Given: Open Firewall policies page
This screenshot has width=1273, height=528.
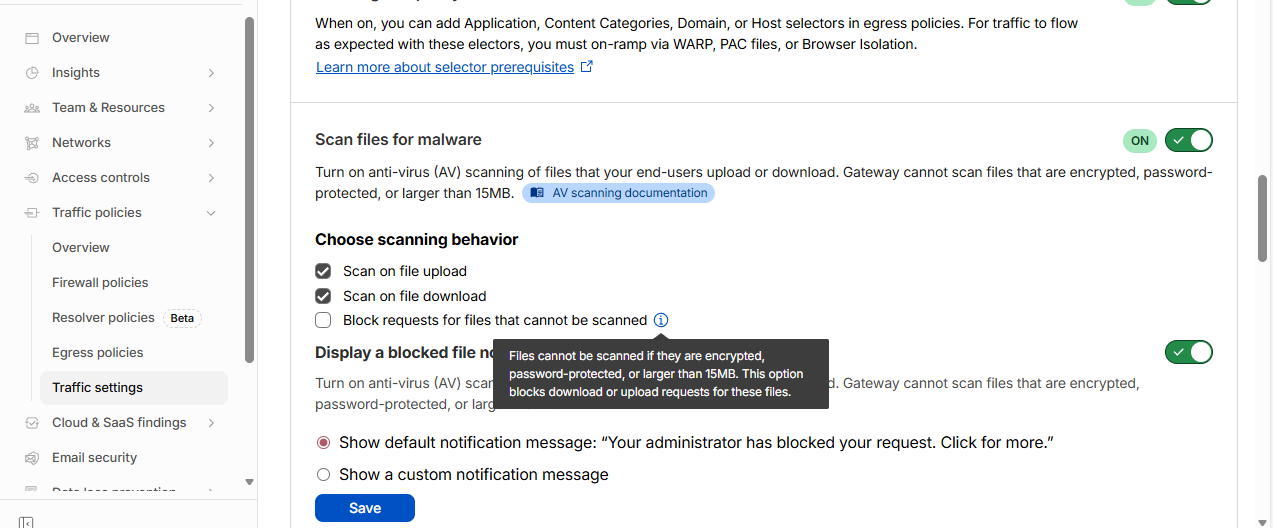Looking at the screenshot, I should click(100, 283).
